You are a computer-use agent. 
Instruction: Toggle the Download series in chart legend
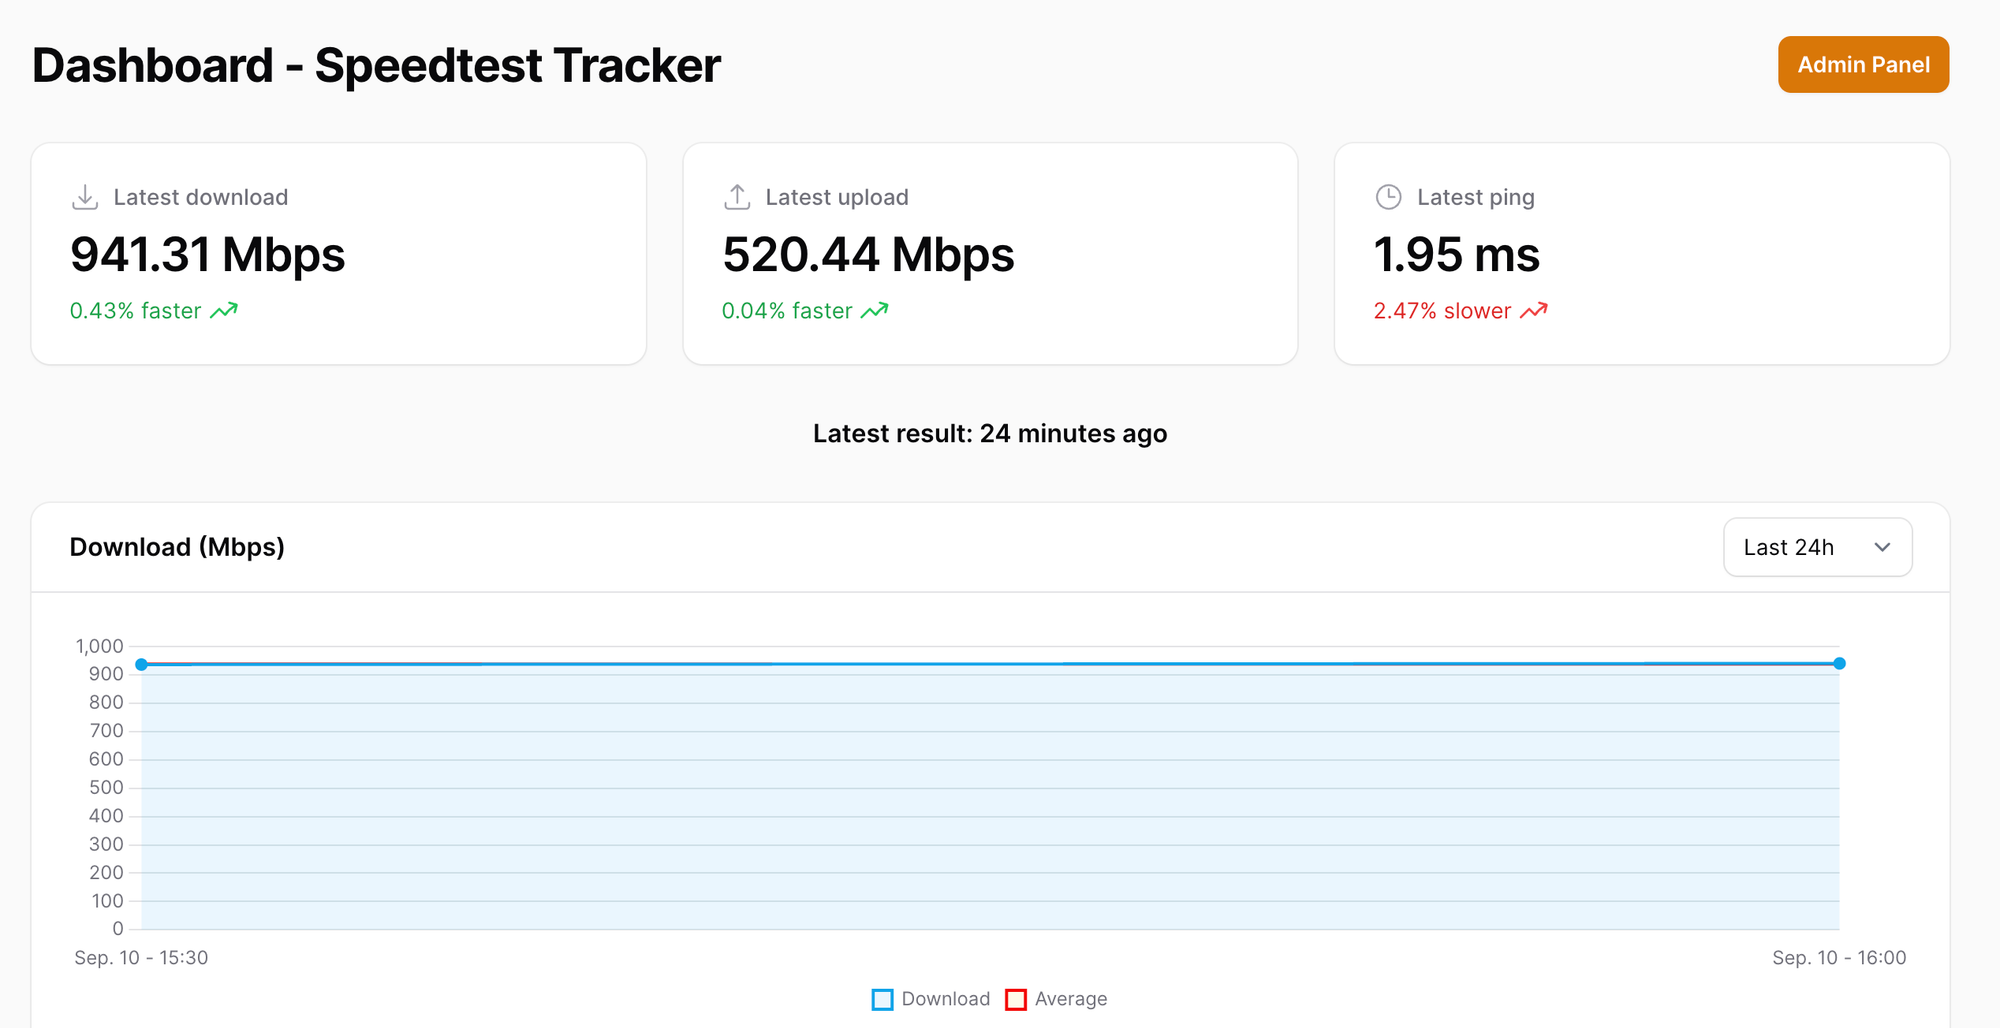[x=931, y=999]
